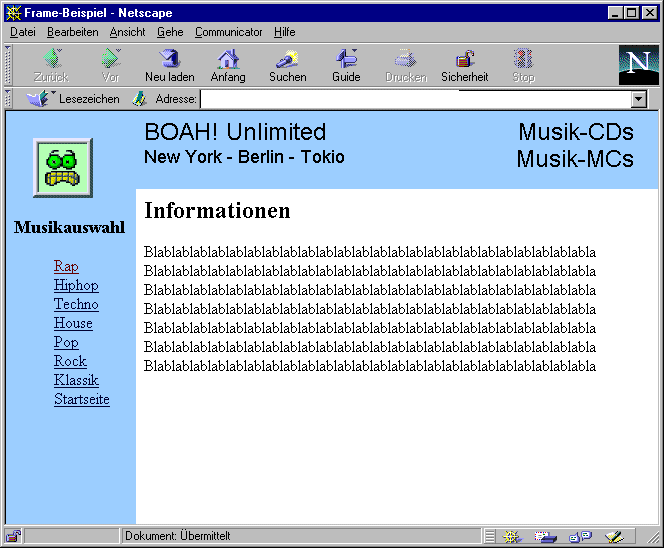Open the Hiphop link
The image size is (664, 548).
[76, 286]
